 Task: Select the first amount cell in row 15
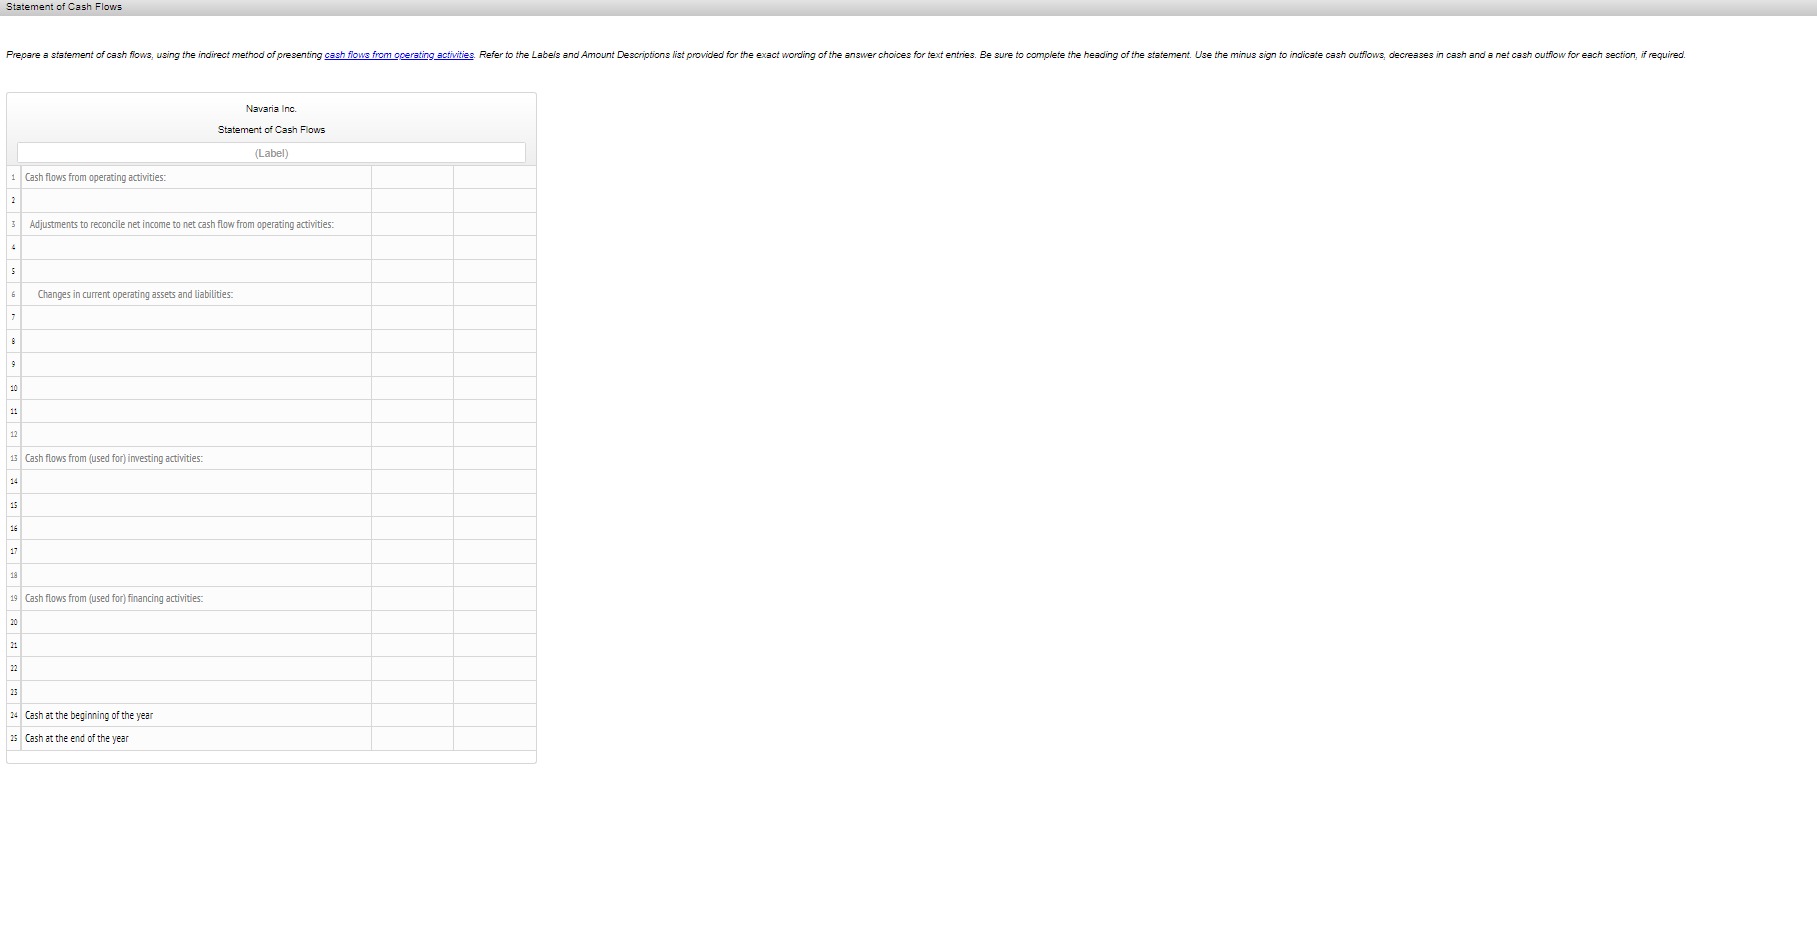(412, 505)
